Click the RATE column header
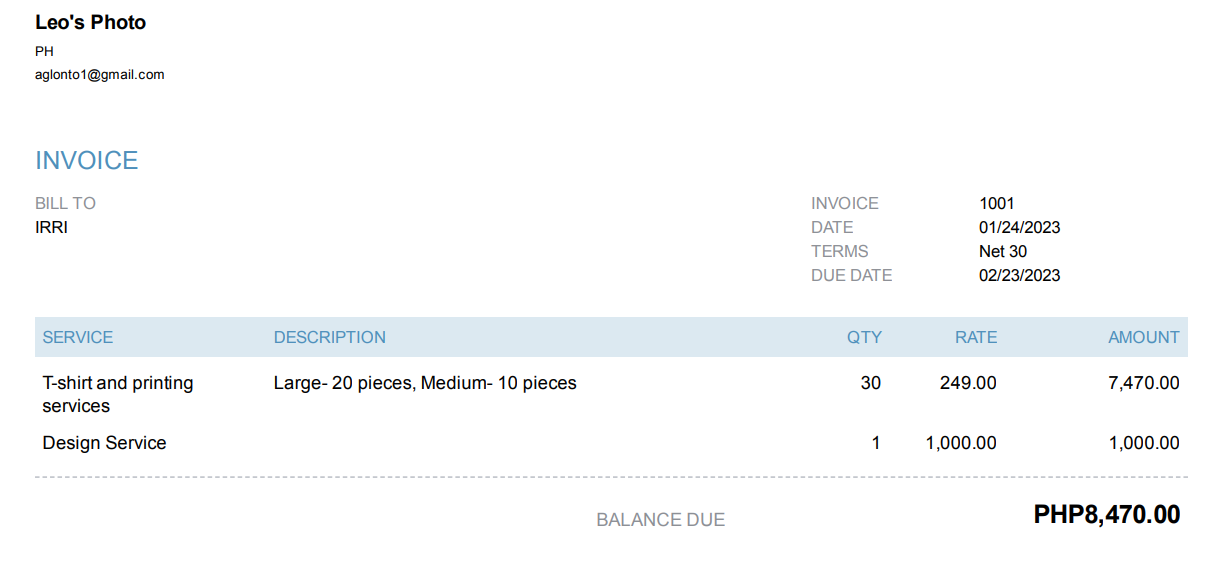Screen dimensions: 1220x567 pos(976,338)
